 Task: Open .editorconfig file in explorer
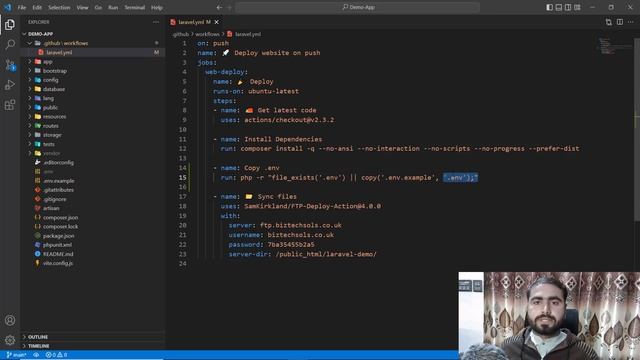(x=92, y=162)
